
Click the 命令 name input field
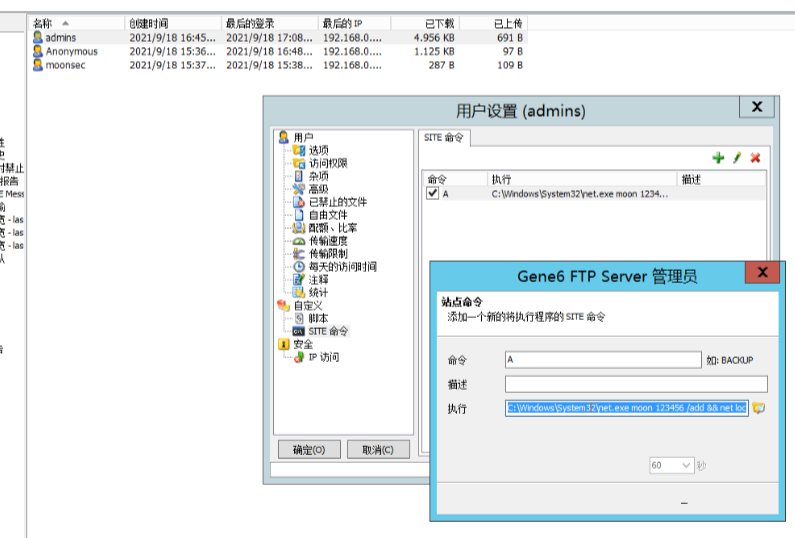pyautogui.click(x=603, y=359)
